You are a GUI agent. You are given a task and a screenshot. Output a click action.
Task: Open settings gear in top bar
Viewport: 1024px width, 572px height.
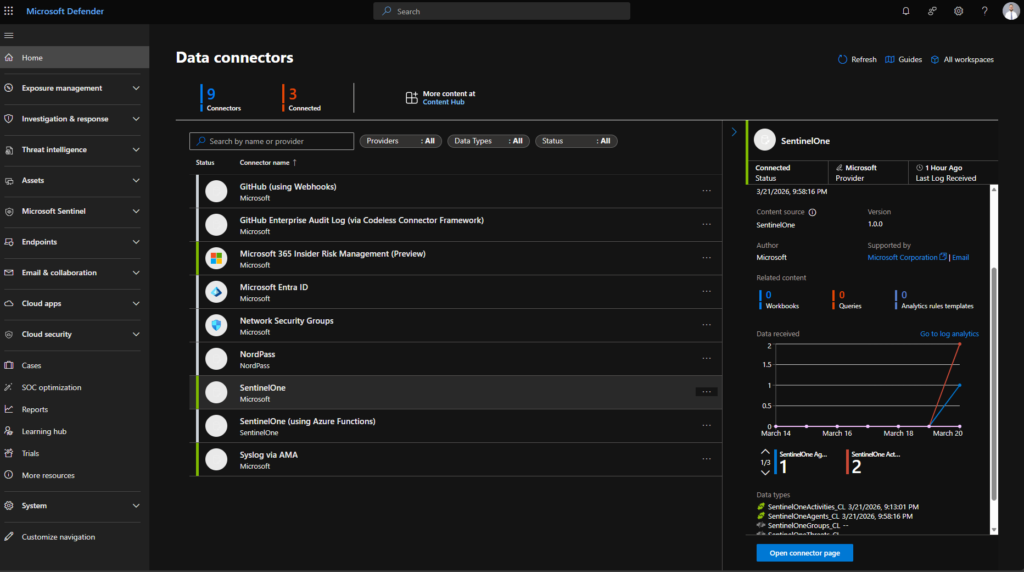[x=958, y=11]
